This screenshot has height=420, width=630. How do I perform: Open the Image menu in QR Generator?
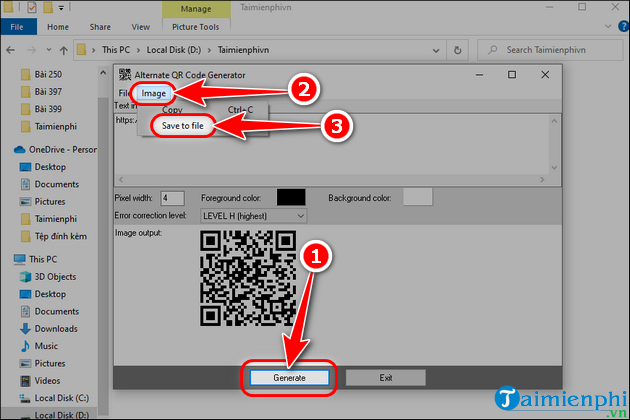(153, 94)
